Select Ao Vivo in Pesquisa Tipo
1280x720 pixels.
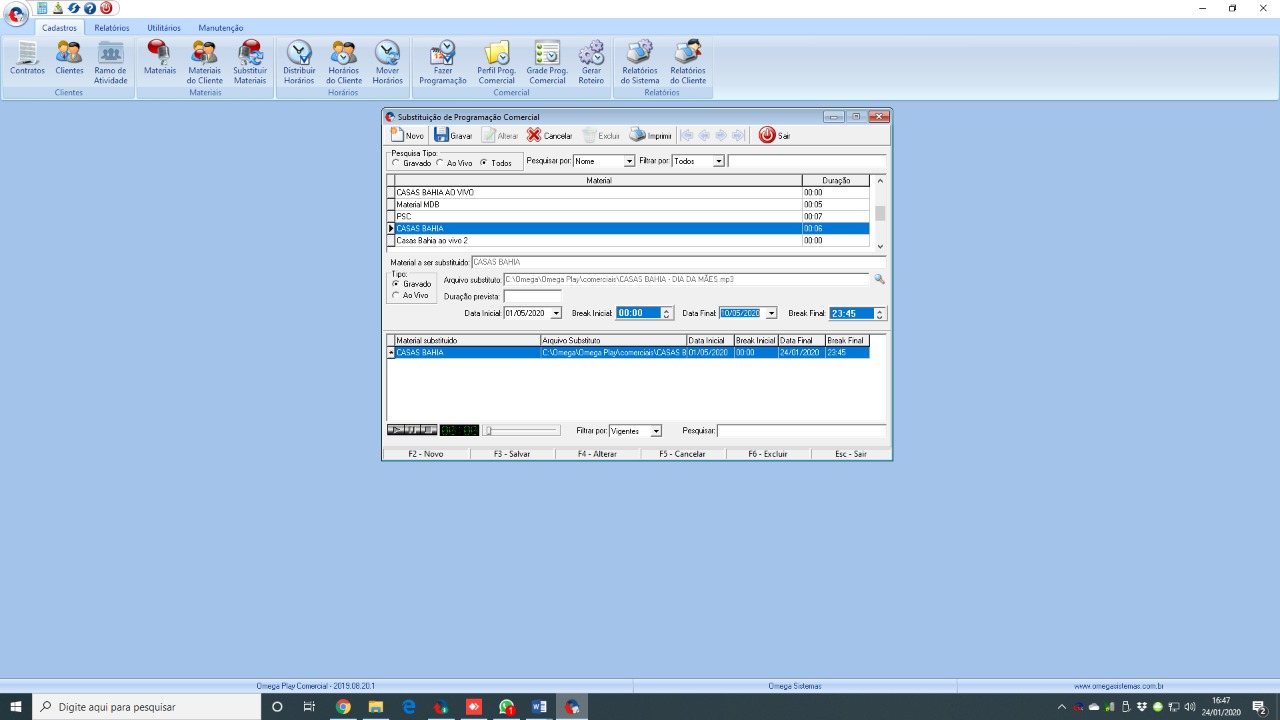tap(440, 163)
